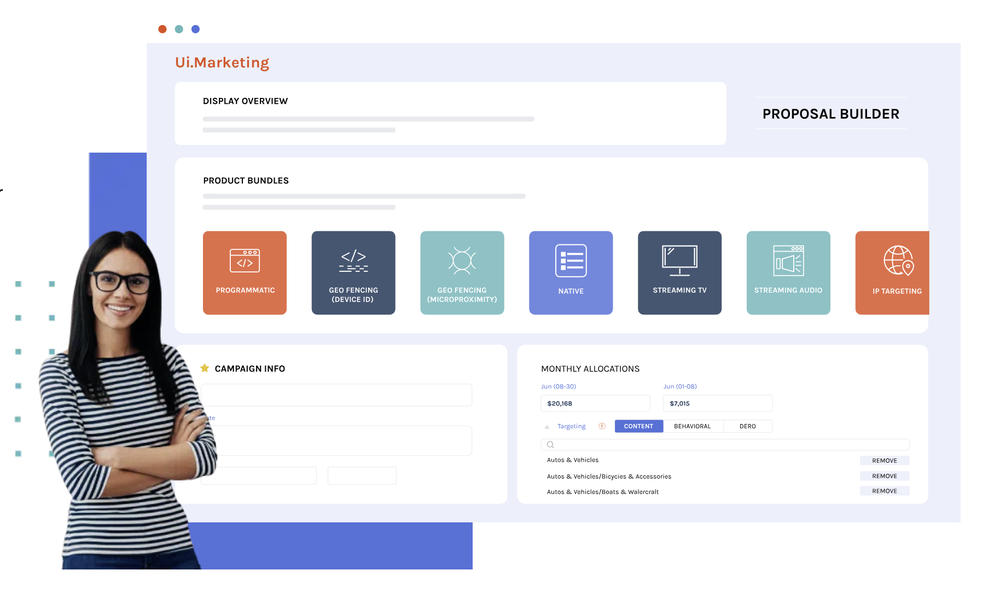The height and width of the screenshot is (605, 1000).
Task: Click the orange dot at the top left
Action: click(x=162, y=29)
